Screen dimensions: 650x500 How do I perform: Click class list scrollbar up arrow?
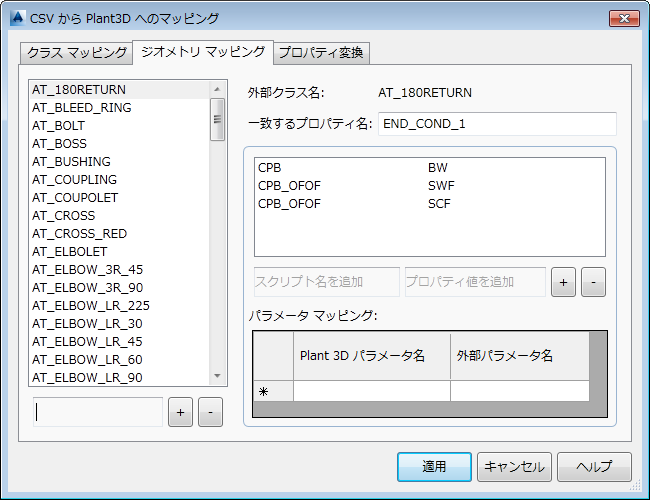click(x=217, y=89)
